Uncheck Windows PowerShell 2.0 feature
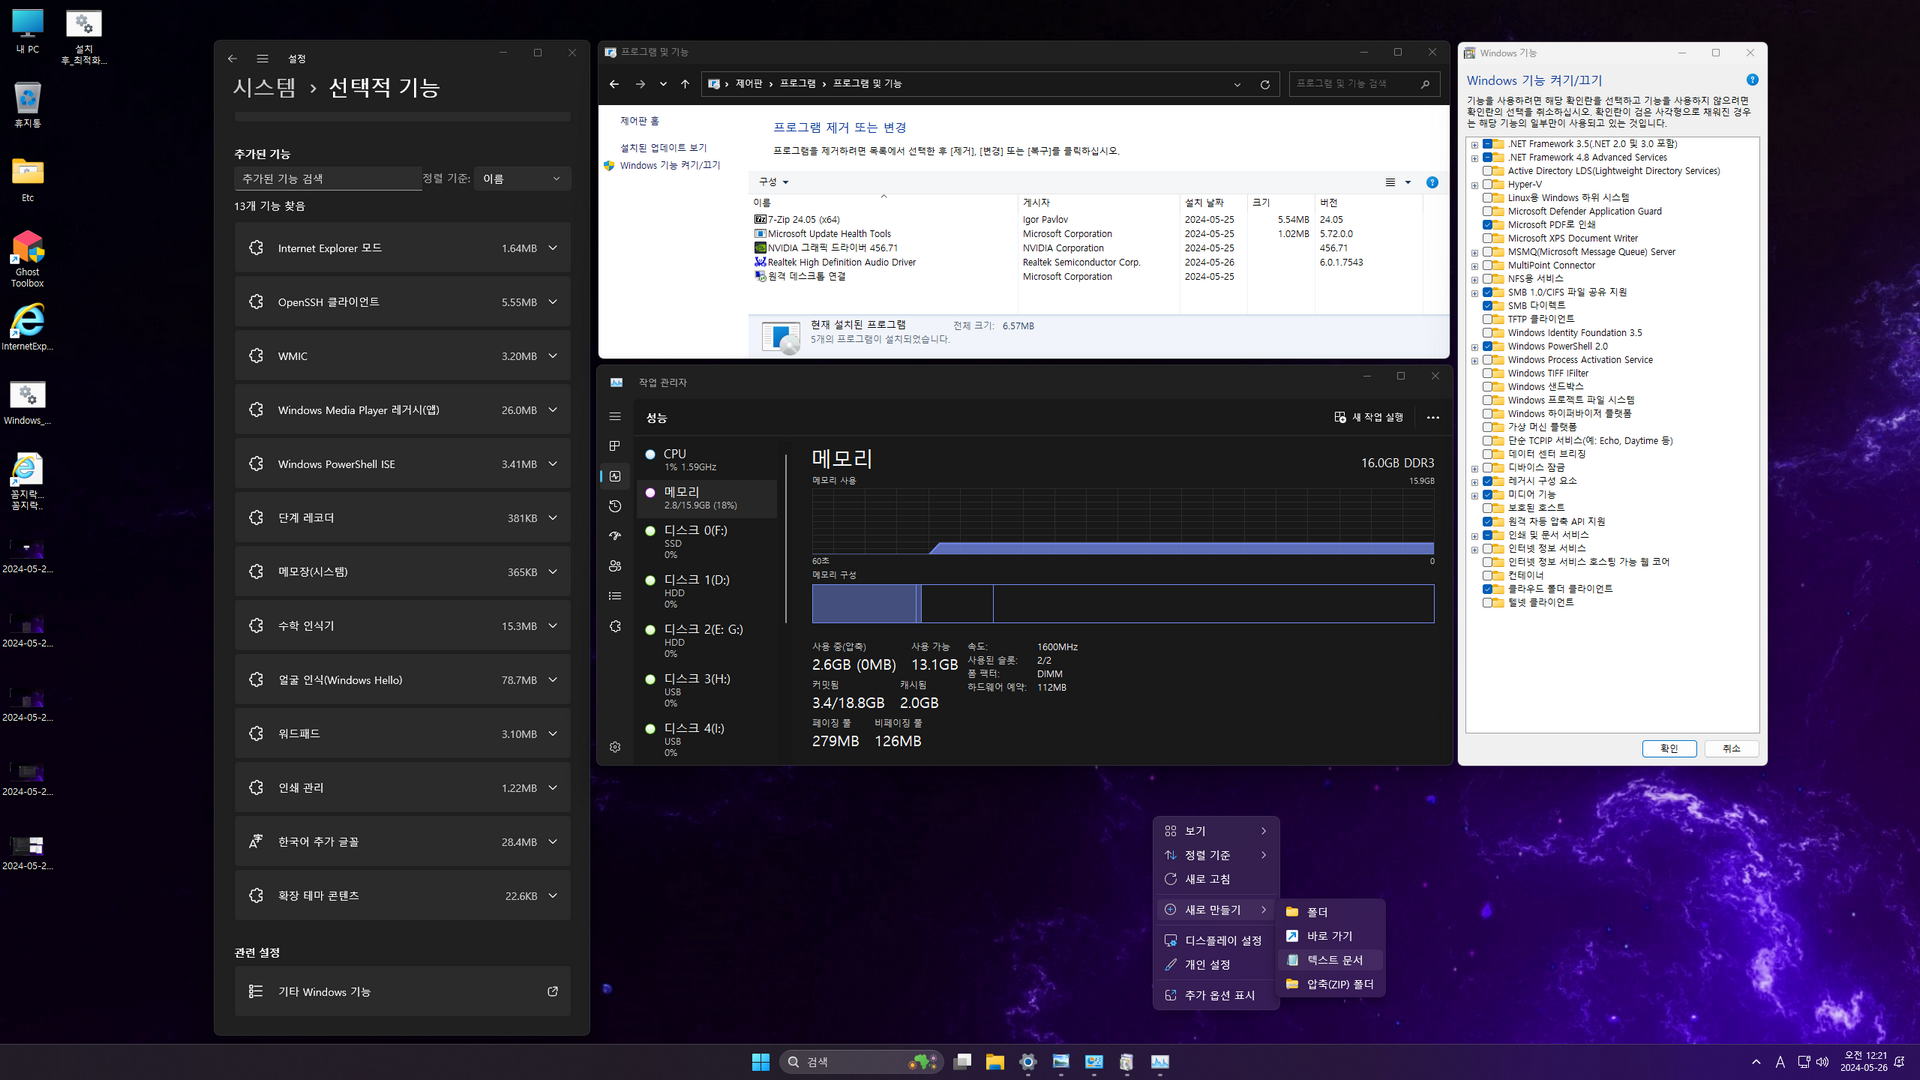Screen dimensions: 1920x1080 click(1488, 346)
